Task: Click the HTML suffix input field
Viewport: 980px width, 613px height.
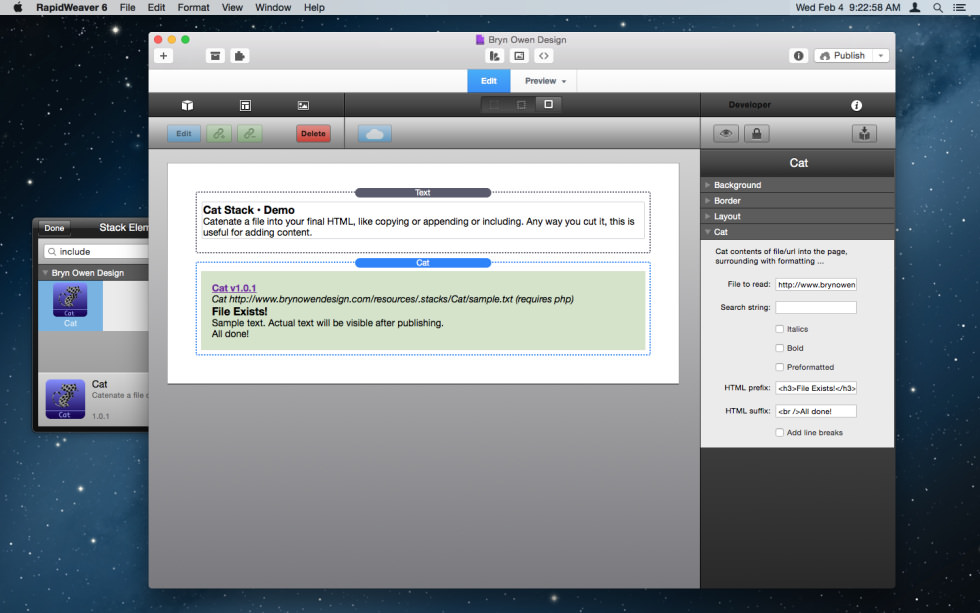Action: click(x=816, y=411)
